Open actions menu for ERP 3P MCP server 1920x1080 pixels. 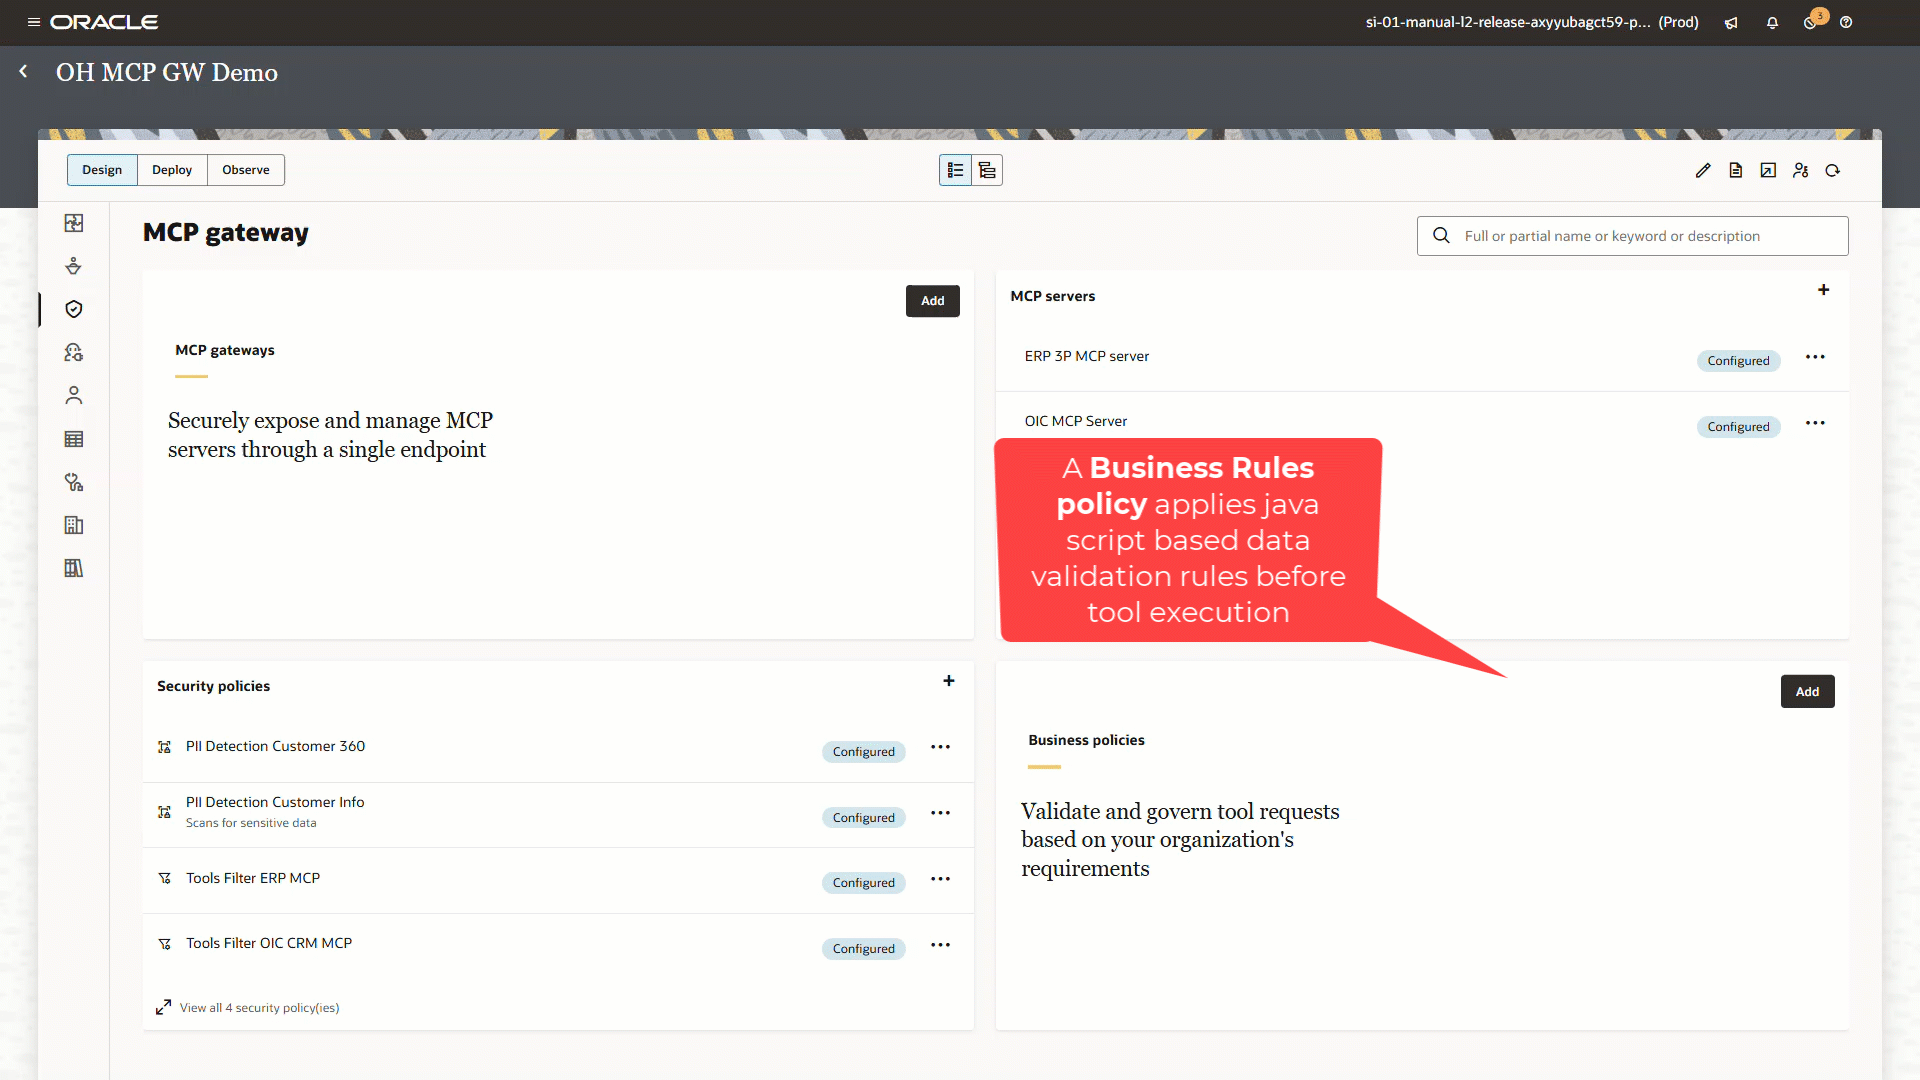click(x=1816, y=357)
